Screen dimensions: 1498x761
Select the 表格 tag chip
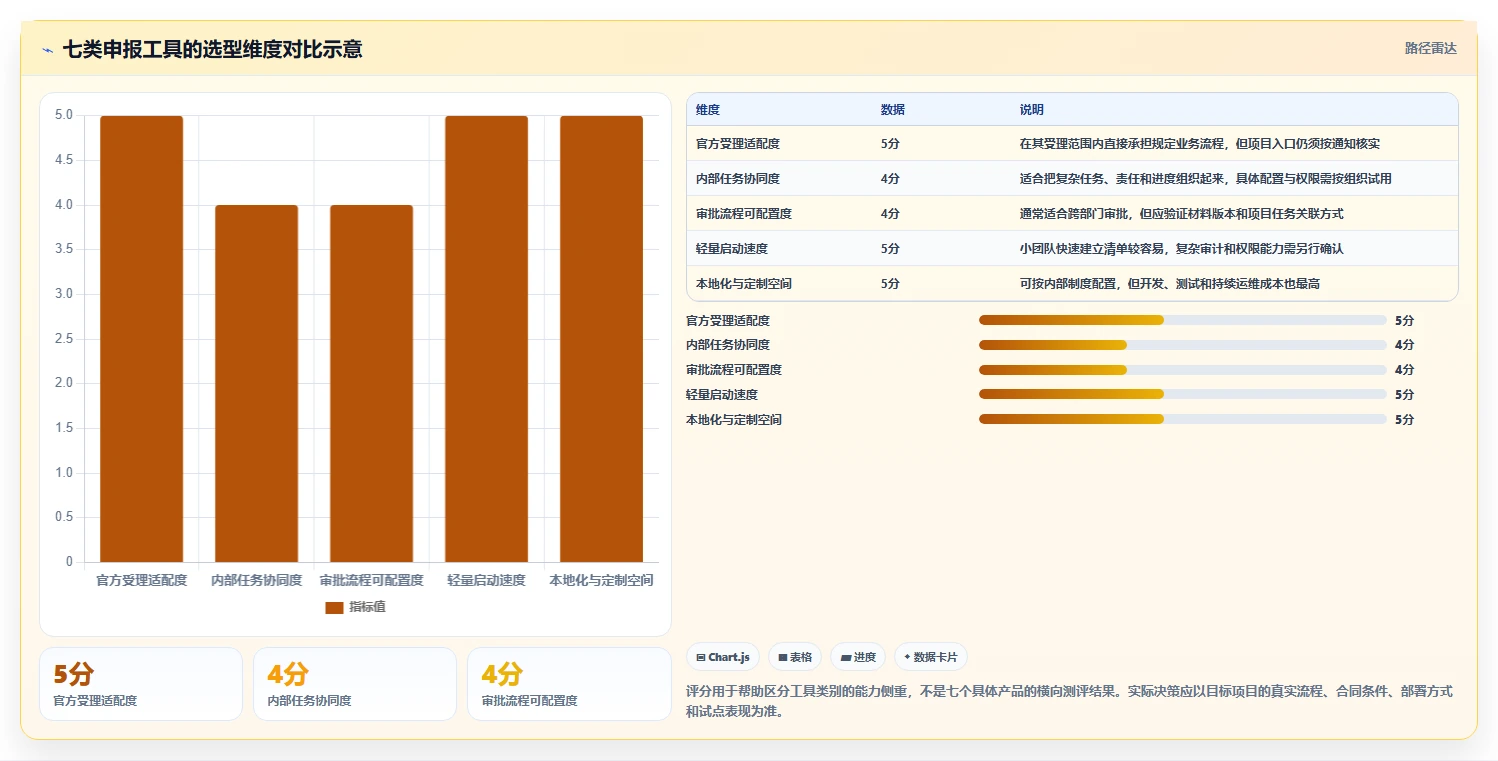click(x=795, y=657)
